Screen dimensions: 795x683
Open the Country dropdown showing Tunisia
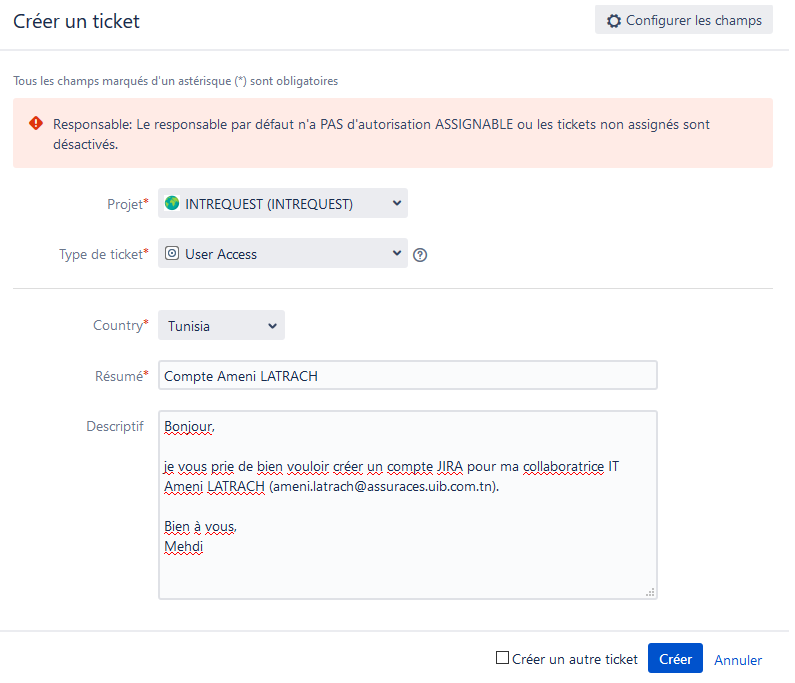[x=222, y=325]
